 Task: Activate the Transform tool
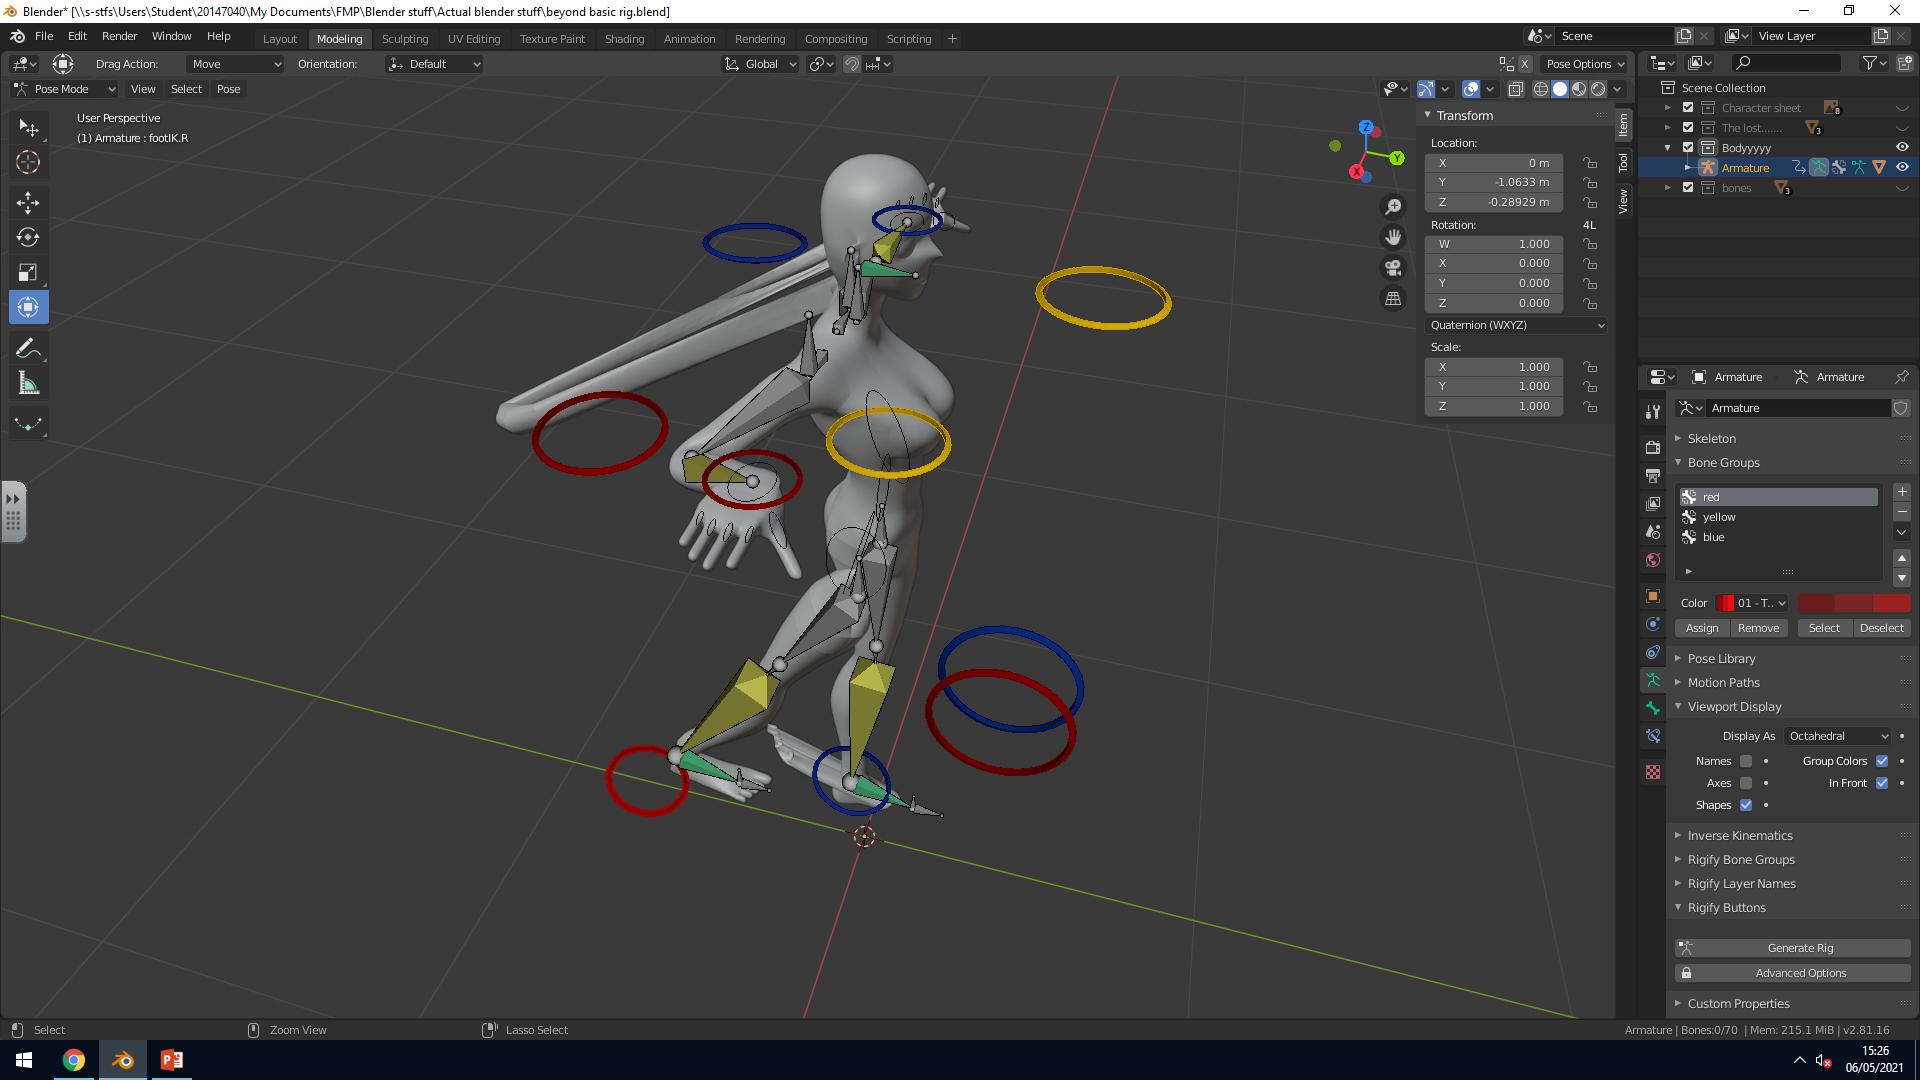pos(28,308)
